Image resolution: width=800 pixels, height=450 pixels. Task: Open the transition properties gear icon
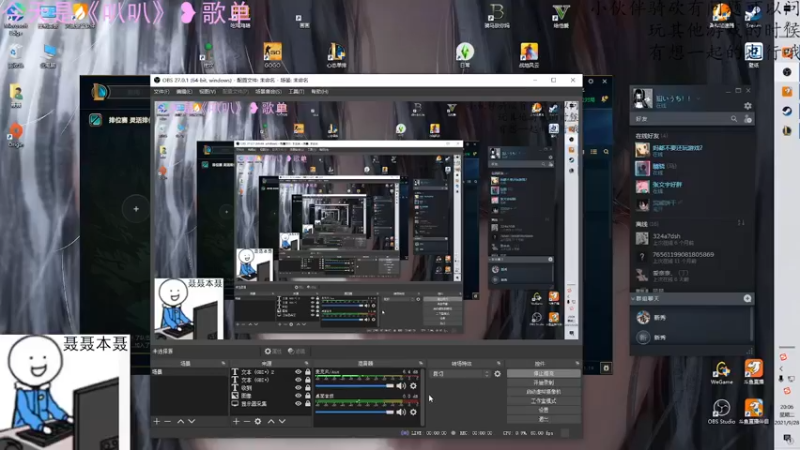tap(497, 374)
